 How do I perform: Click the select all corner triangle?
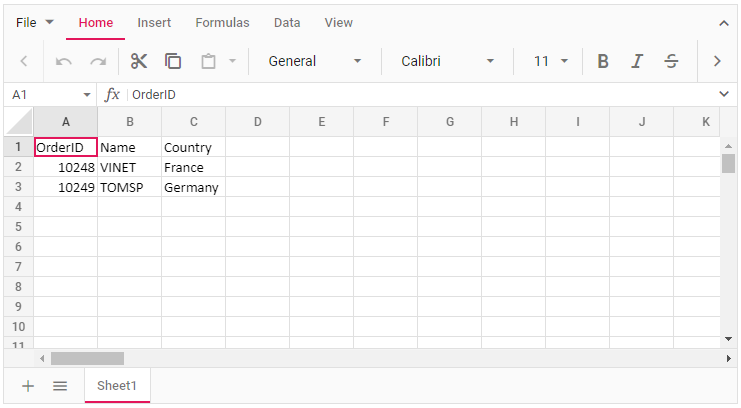20,122
